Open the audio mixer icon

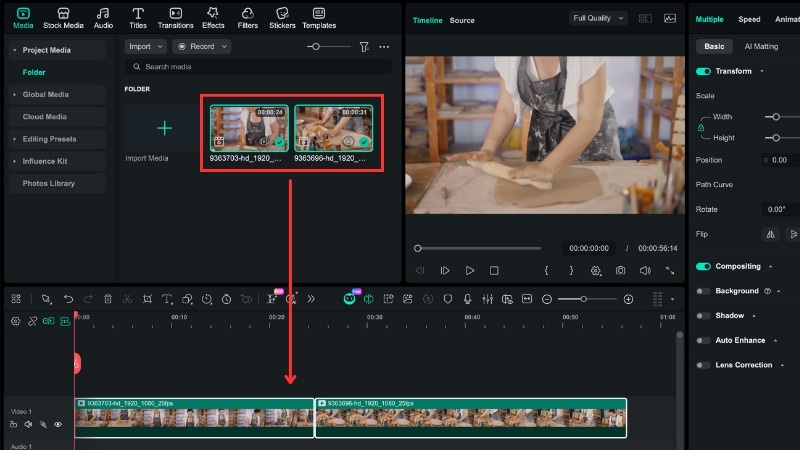point(487,299)
